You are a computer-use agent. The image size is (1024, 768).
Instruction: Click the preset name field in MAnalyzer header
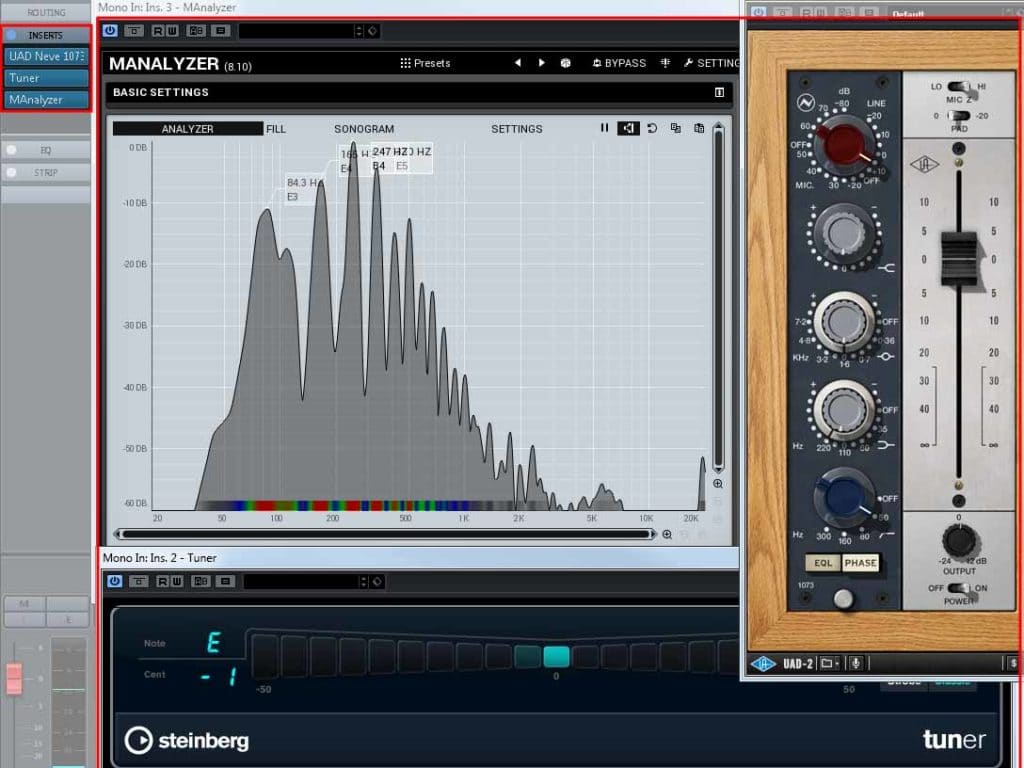point(296,31)
